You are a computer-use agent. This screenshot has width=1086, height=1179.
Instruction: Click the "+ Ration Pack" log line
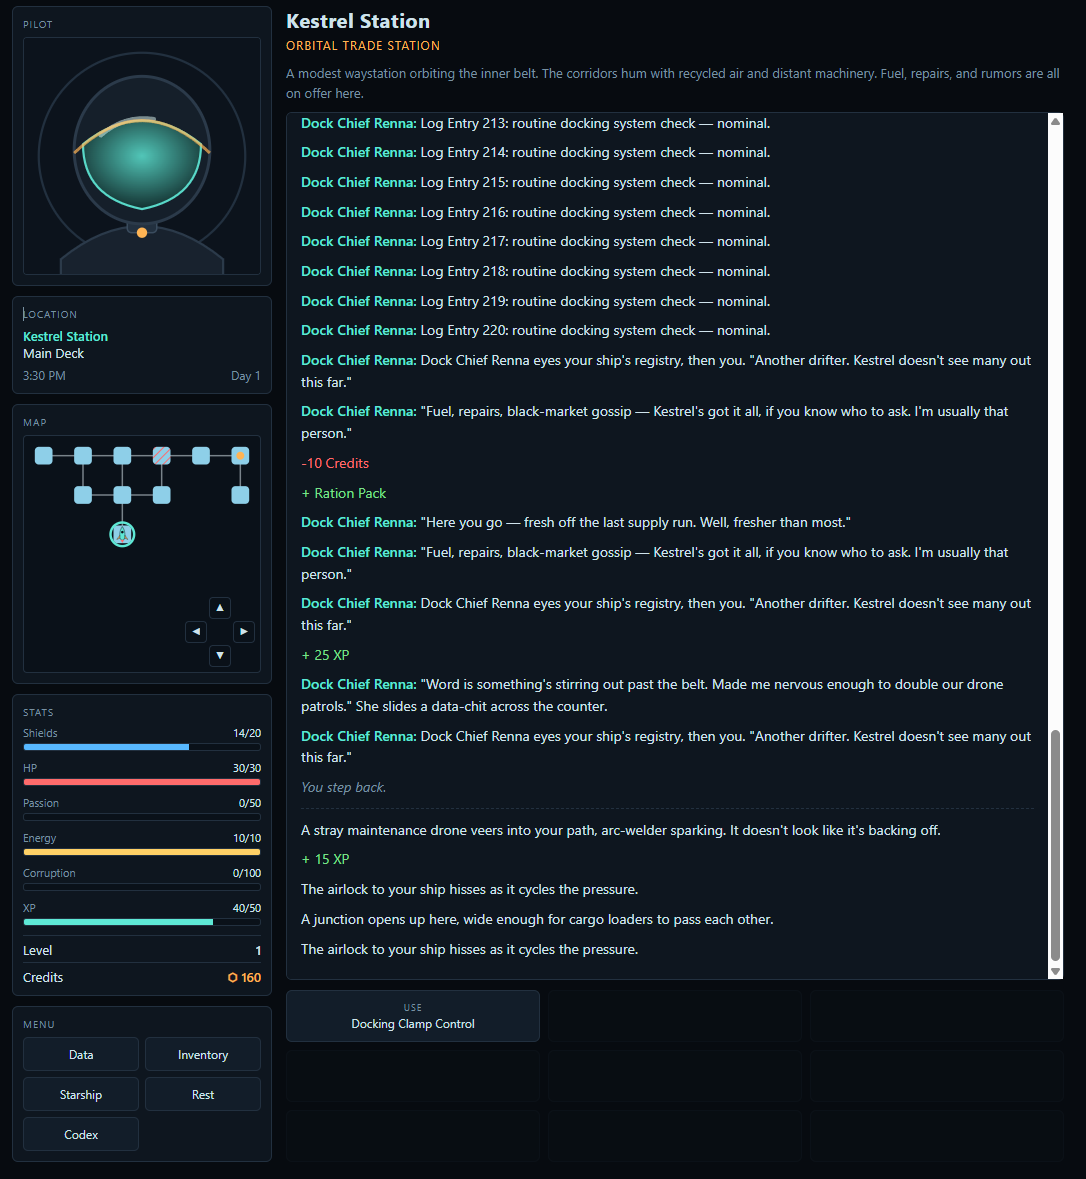coord(344,493)
